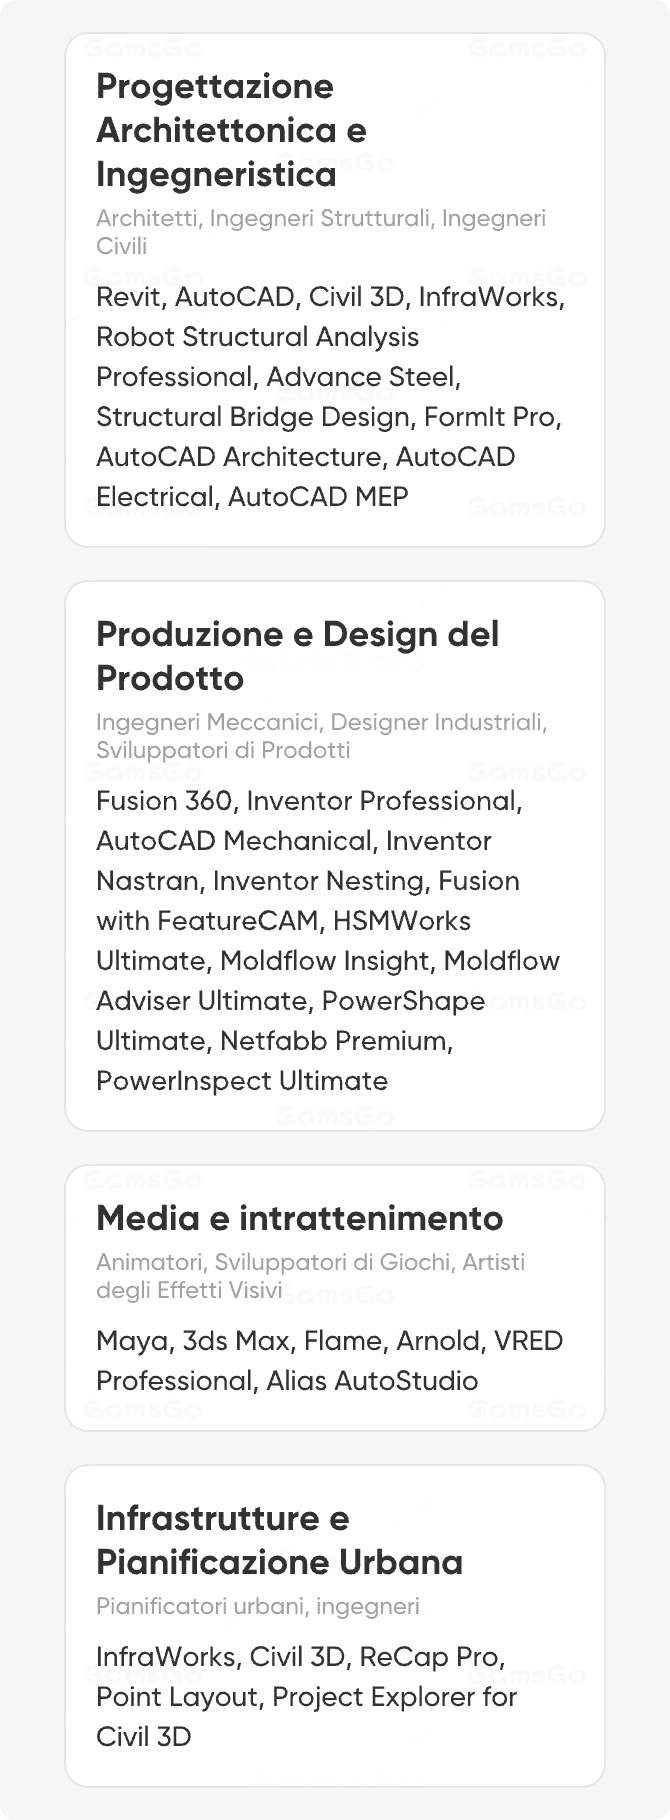
Task: Click the Fusion 360, Inventor Professional line
Action: tap(309, 801)
